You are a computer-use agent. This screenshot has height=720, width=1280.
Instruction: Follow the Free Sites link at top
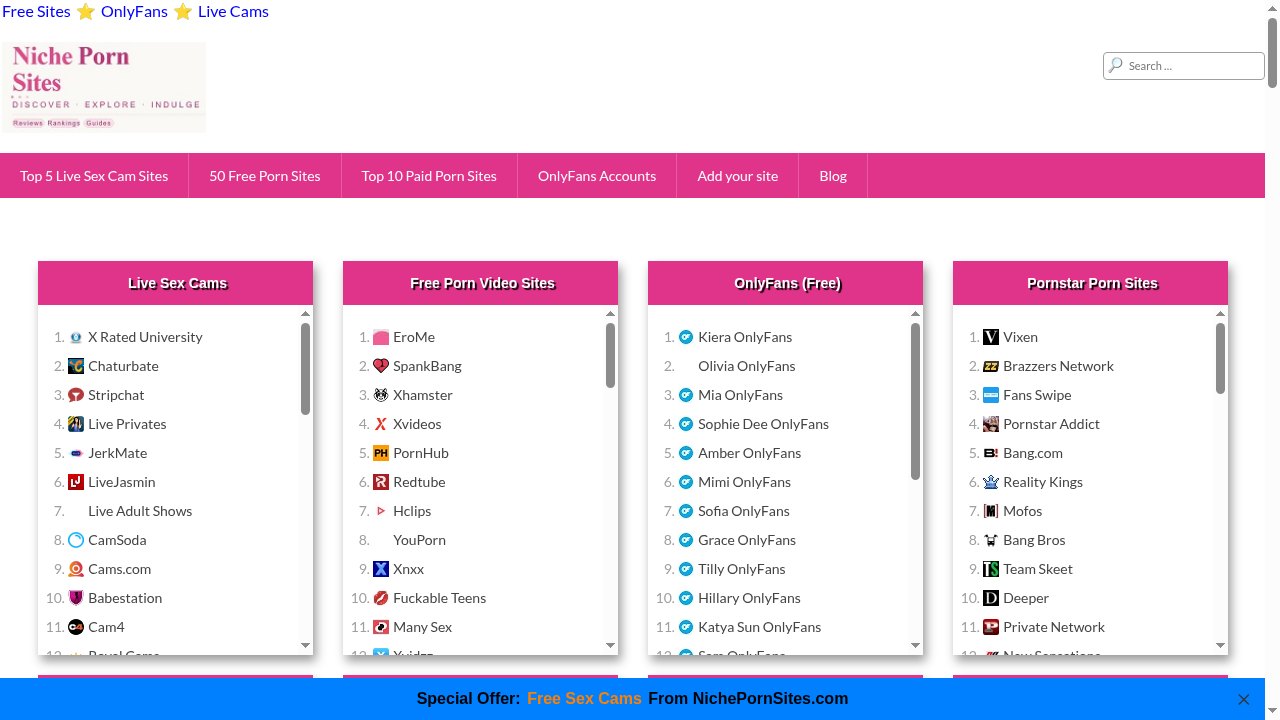coord(37,12)
